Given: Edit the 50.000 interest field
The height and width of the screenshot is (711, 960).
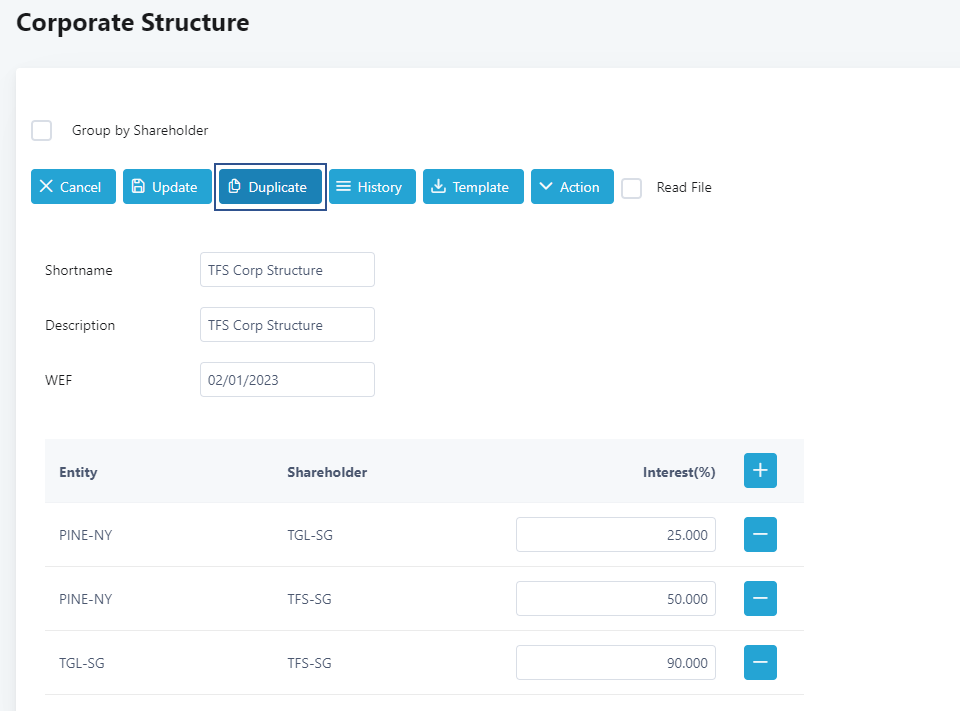Looking at the screenshot, I should click(x=615, y=599).
